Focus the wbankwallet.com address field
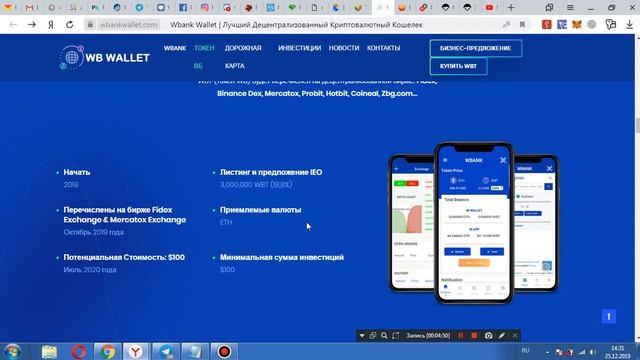The width and height of the screenshot is (640, 360). (x=129, y=25)
